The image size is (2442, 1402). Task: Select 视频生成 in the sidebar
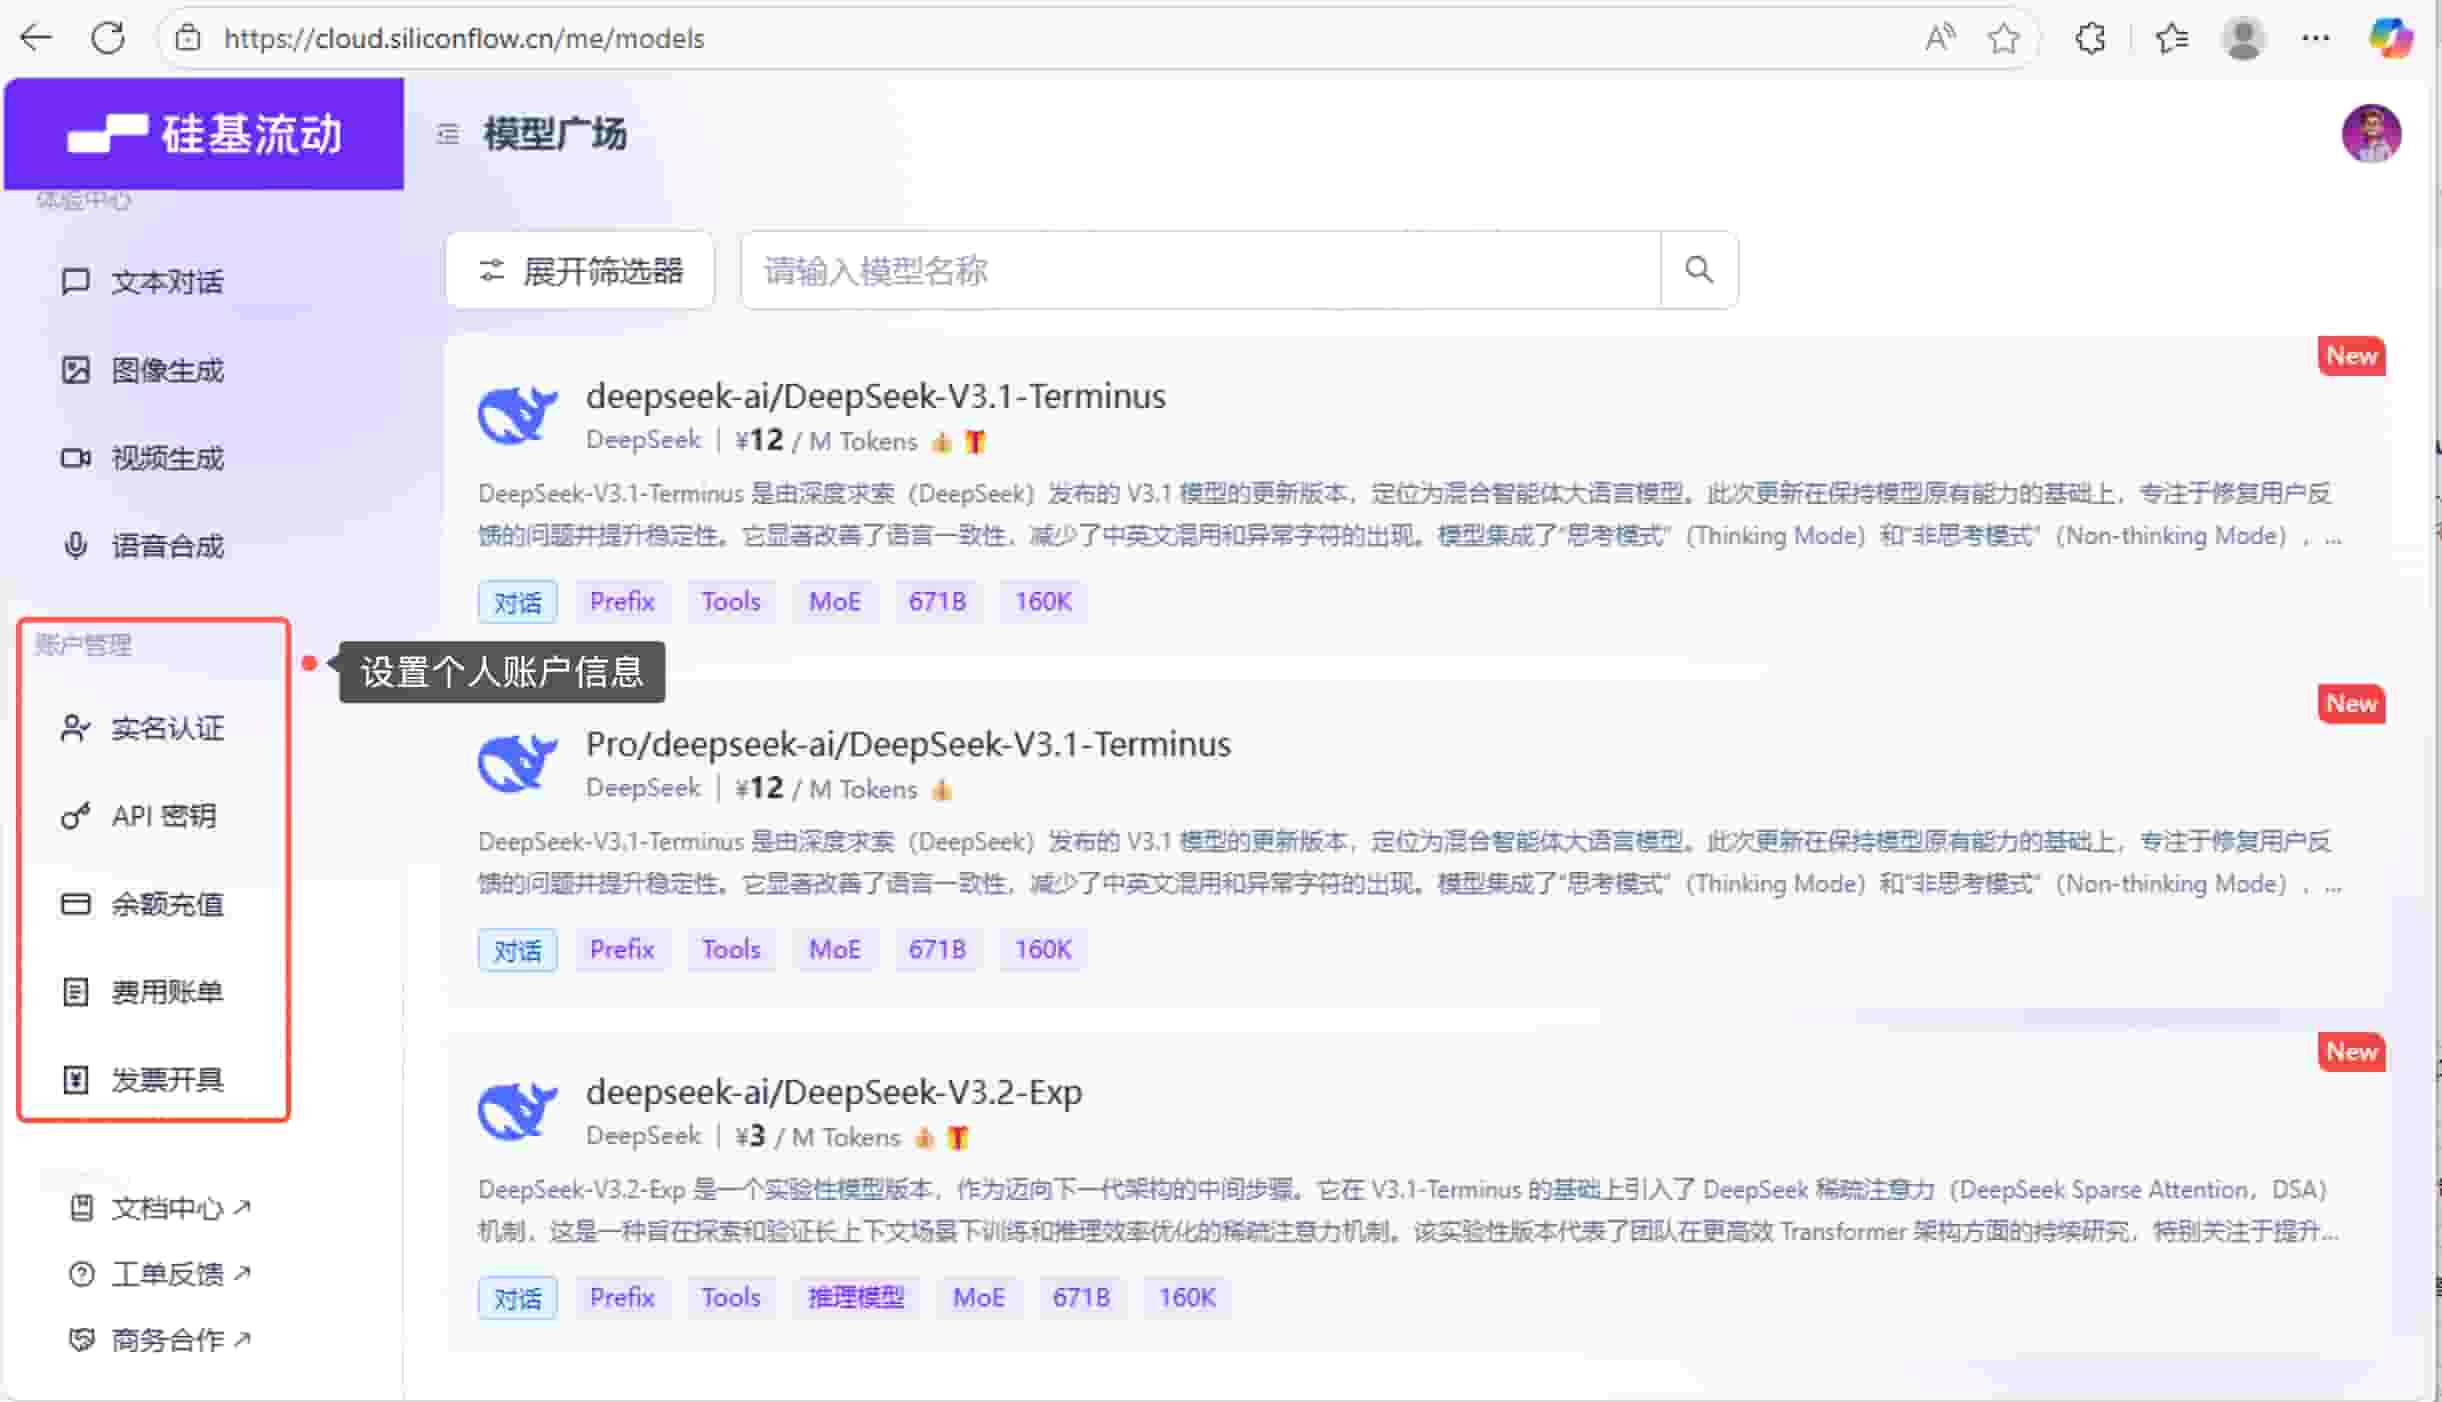pyautogui.click(x=168, y=457)
